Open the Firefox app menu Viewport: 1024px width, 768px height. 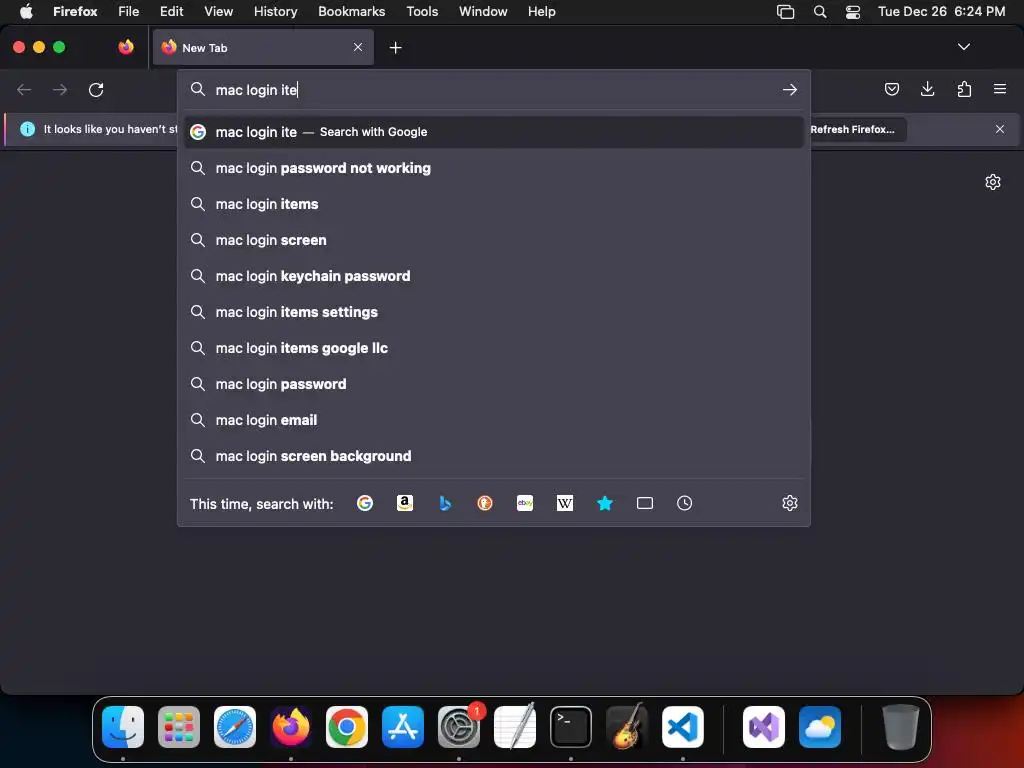point(75,11)
